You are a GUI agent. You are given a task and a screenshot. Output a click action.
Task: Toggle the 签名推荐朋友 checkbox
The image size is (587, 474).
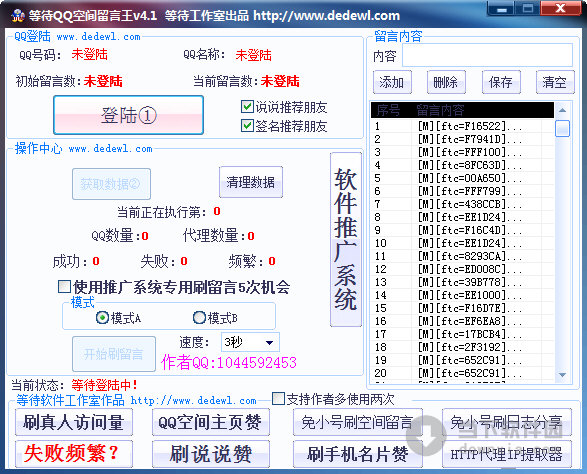click(x=247, y=125)
